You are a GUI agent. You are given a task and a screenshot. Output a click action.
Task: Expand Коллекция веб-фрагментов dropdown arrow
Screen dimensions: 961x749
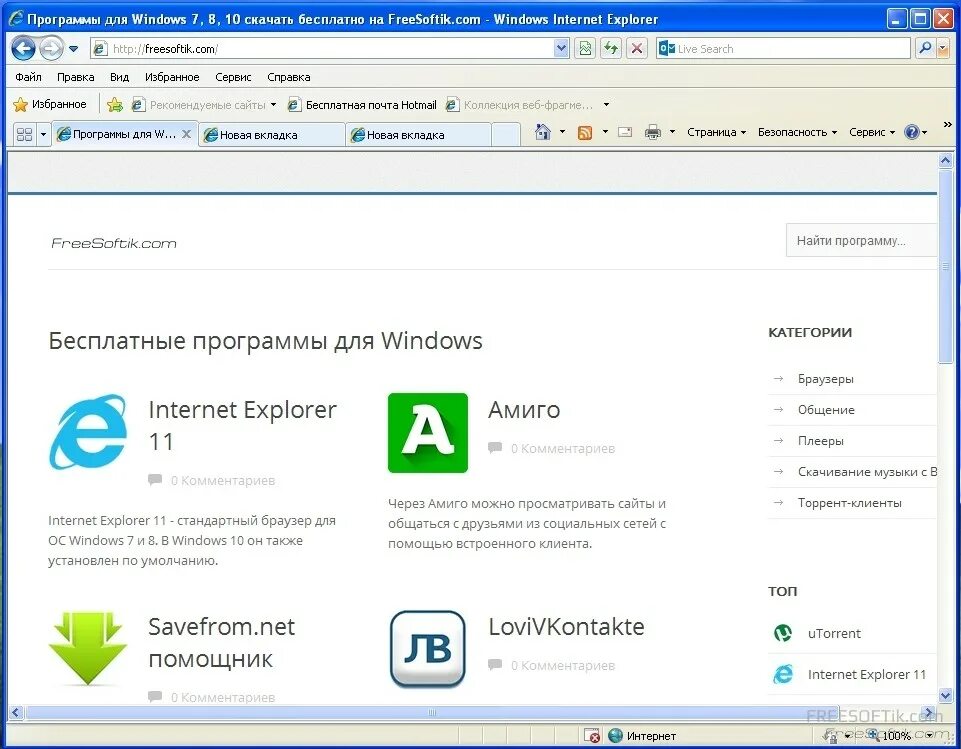coord(606,105)
